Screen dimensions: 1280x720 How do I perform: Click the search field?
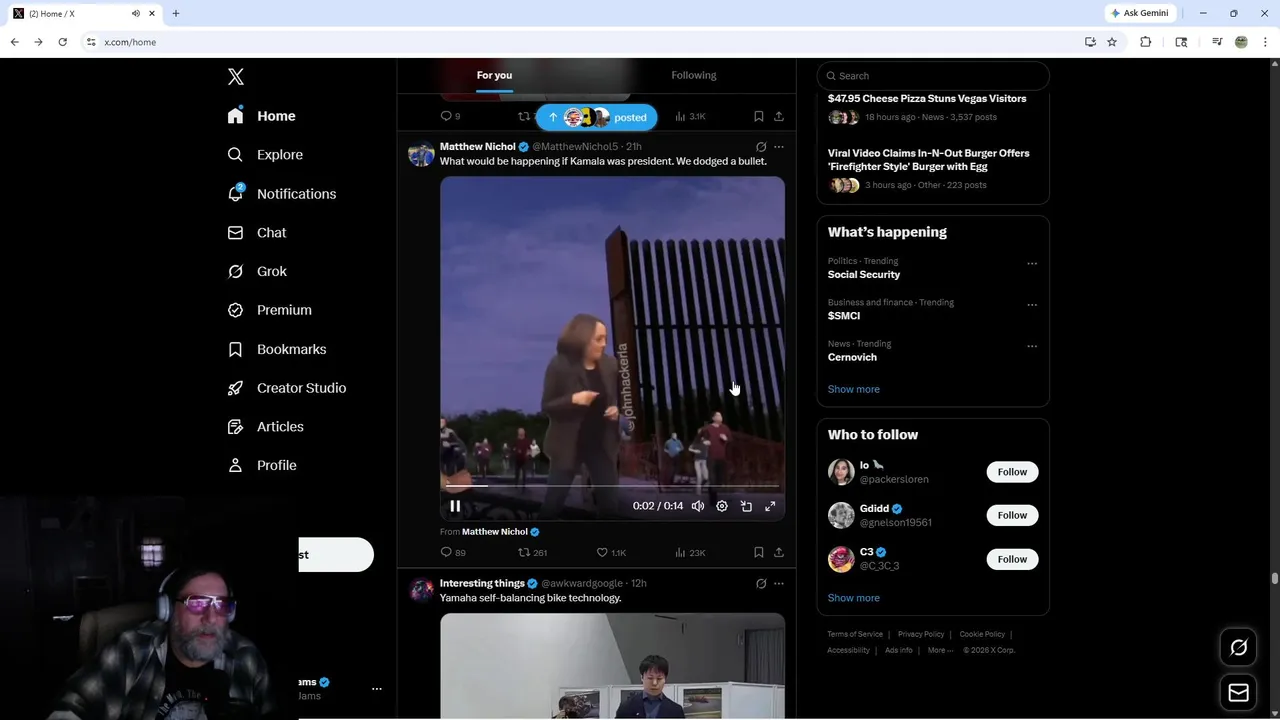(x=933, y=76)
